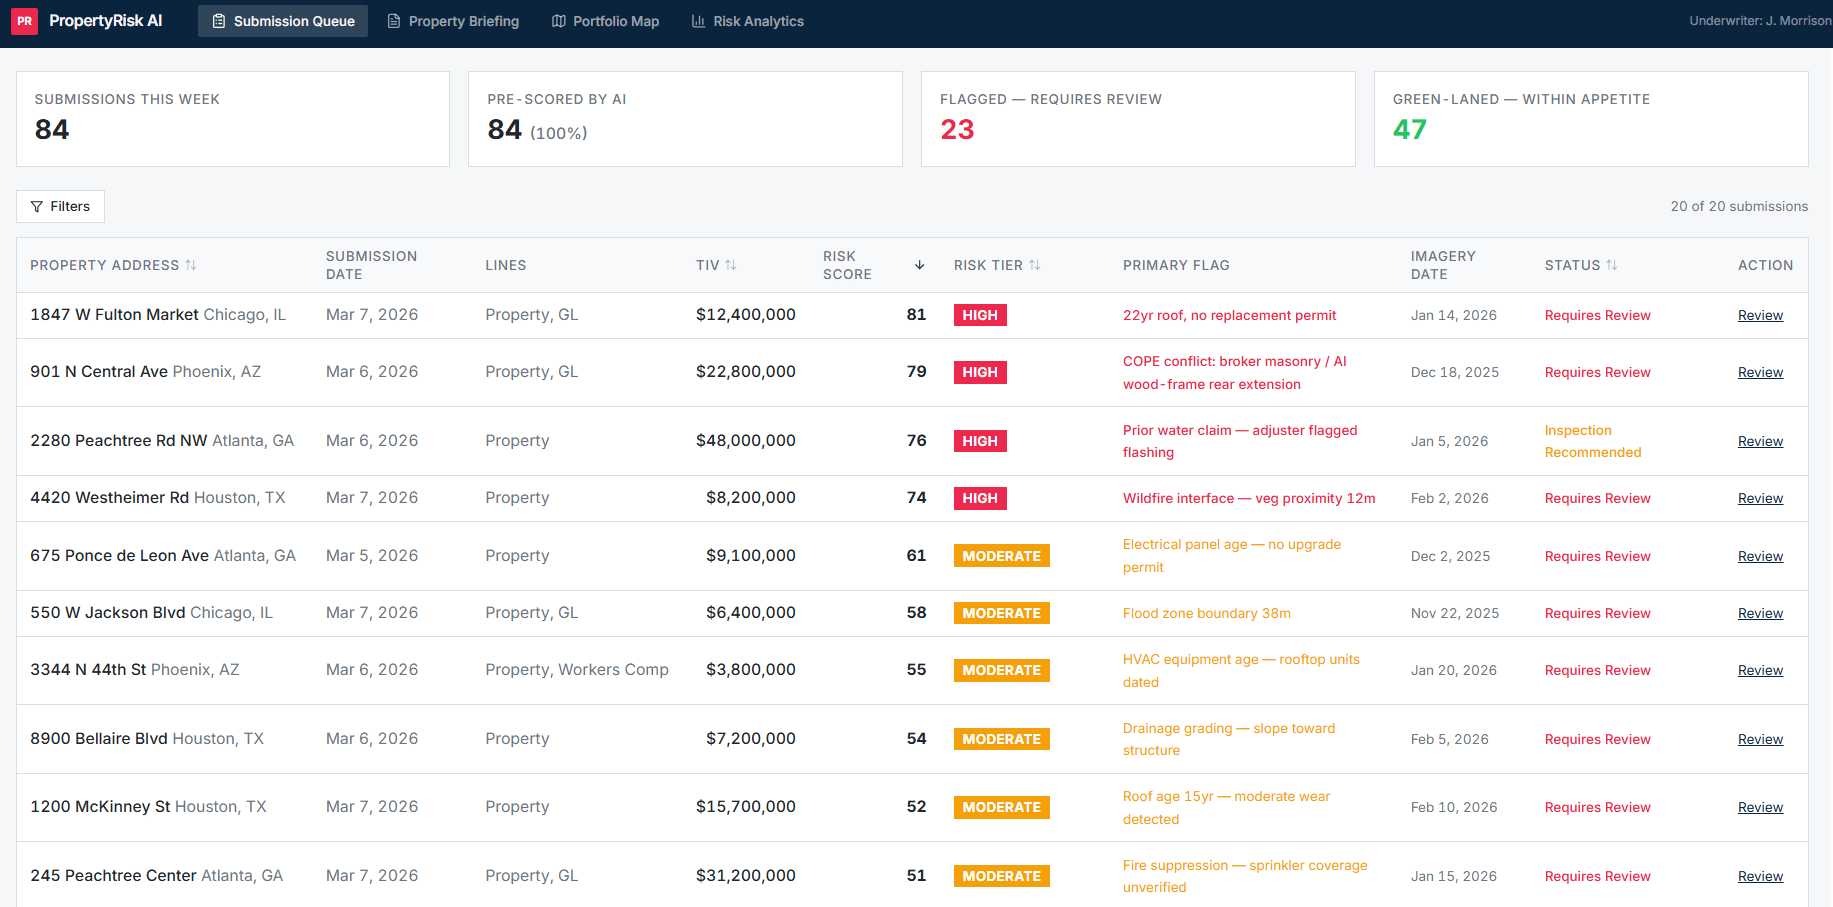Click 'Underwriter: J. Morrison' label
1833x907 pixels.
[x=1760, y=21]
